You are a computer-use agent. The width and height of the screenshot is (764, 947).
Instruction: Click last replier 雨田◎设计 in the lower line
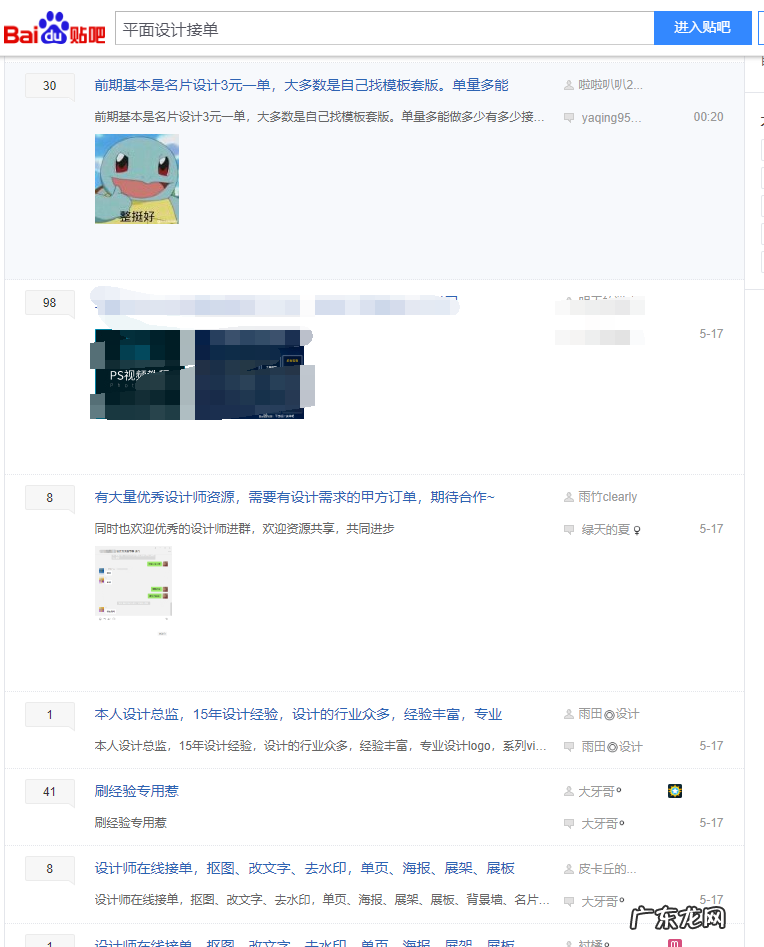pyautogui.click(x=612, y=747)
